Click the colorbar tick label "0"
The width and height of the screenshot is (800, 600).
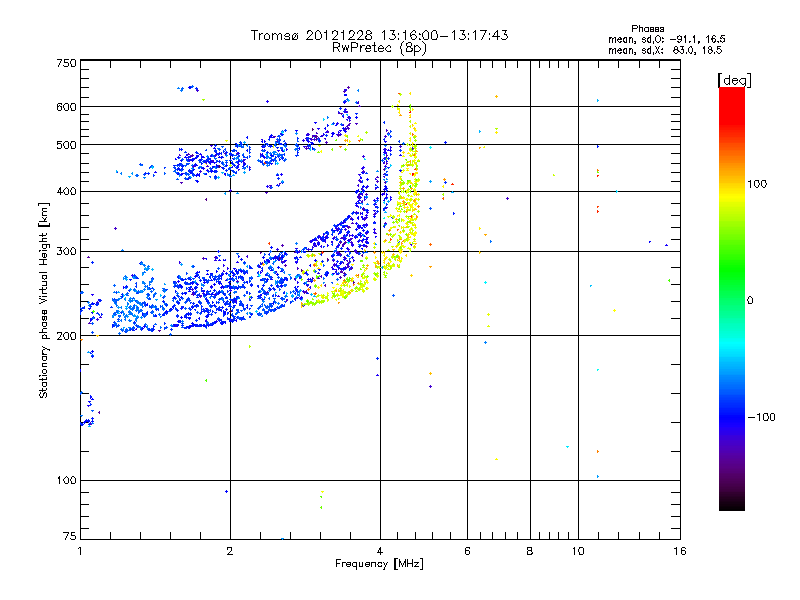pos(749,300)
